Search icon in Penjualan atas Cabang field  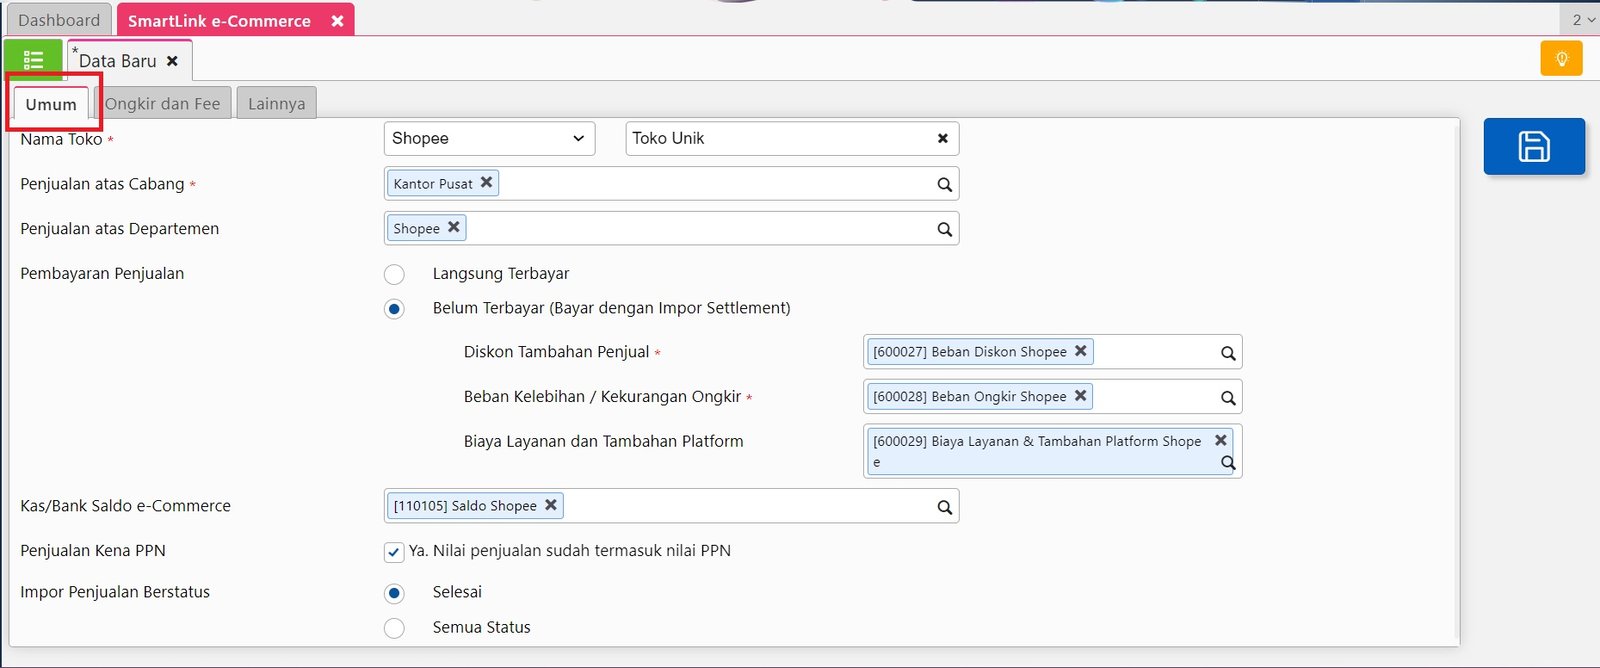(x=944, y=184)
